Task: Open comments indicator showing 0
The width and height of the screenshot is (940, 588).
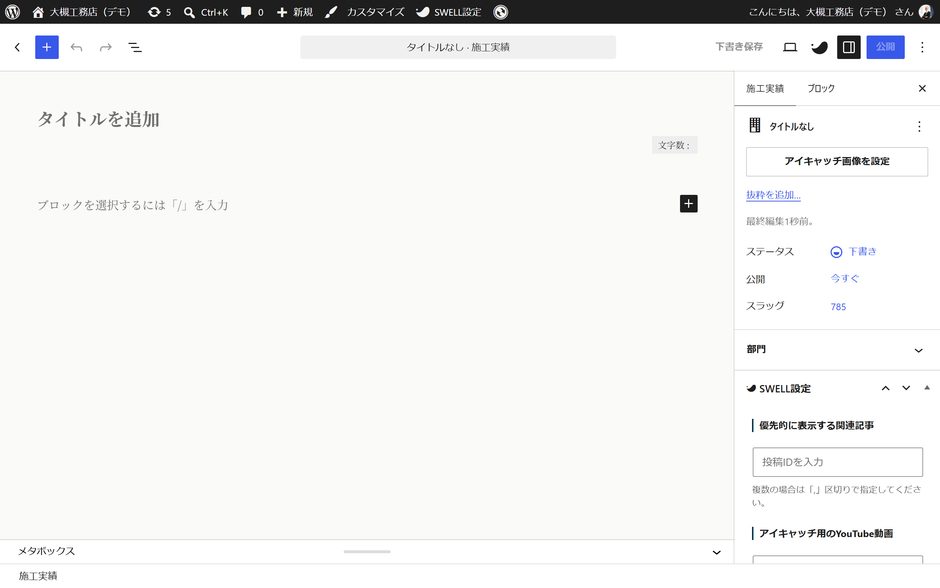Action: (x=252, y=12)
